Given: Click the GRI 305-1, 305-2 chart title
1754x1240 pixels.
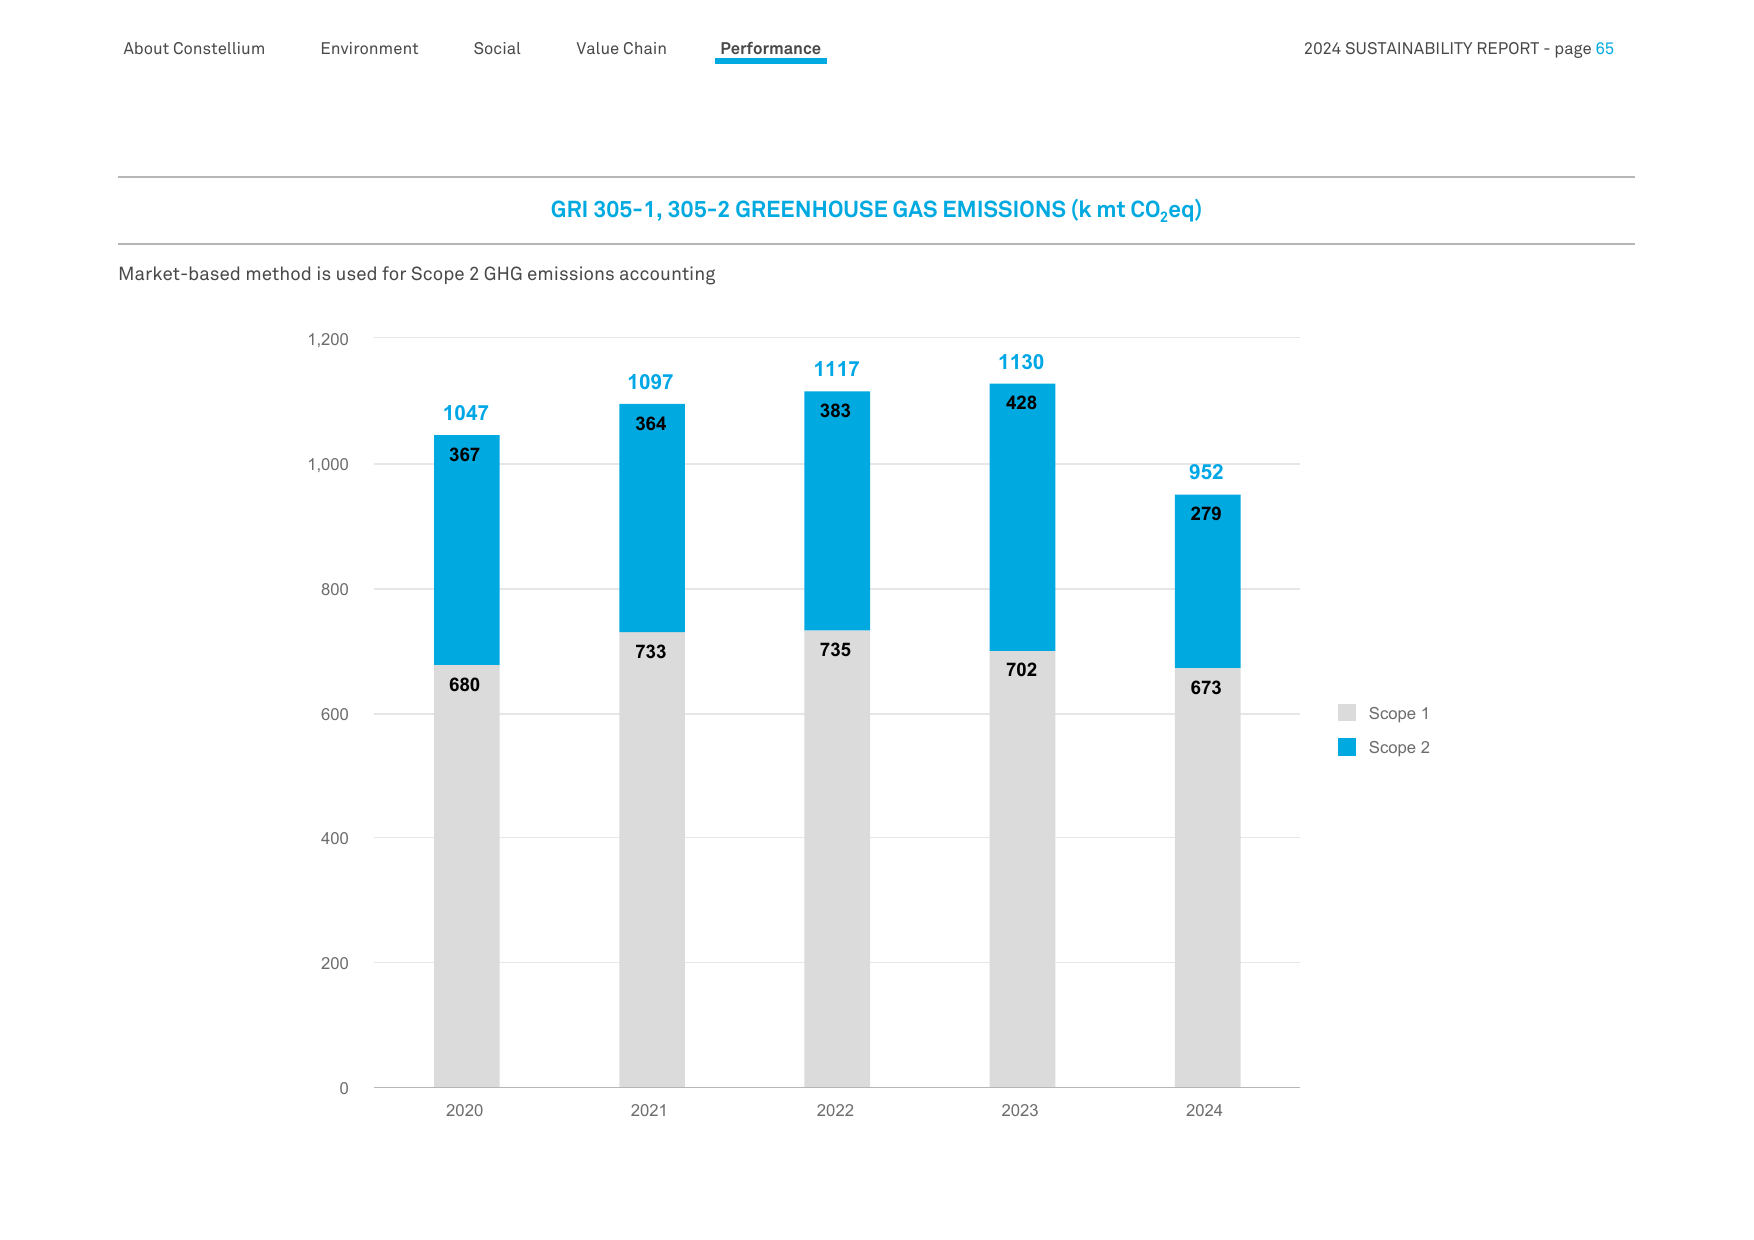Looking at the screenshot, I should (876, 210).
